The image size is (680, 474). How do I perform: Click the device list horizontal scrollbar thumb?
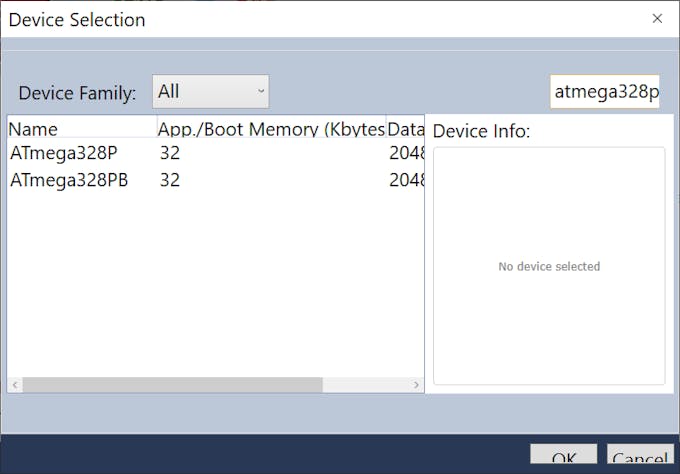[172, 385]
